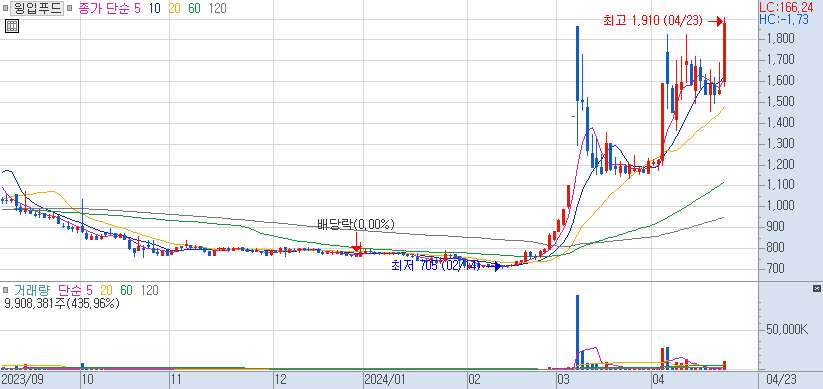Click the 윙입푸드 stock name button
The image size is (823, 389).
(x=36, y=8)
